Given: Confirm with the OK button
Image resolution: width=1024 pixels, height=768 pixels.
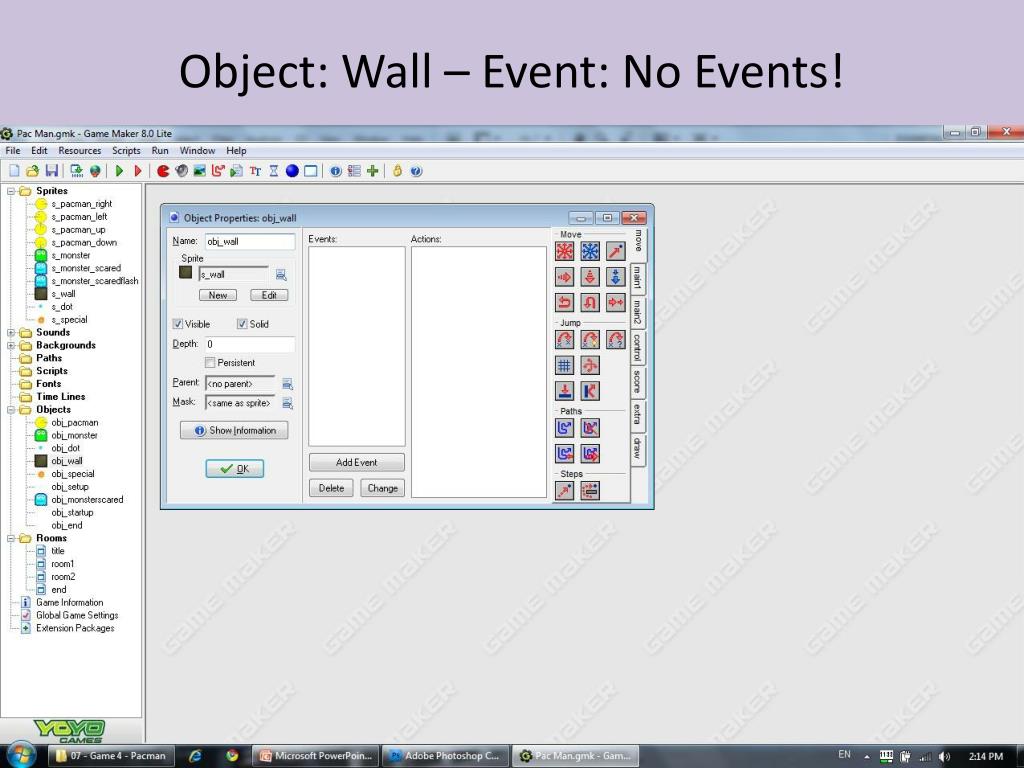Looking at the screenshot, I should (x=235, y=468).
